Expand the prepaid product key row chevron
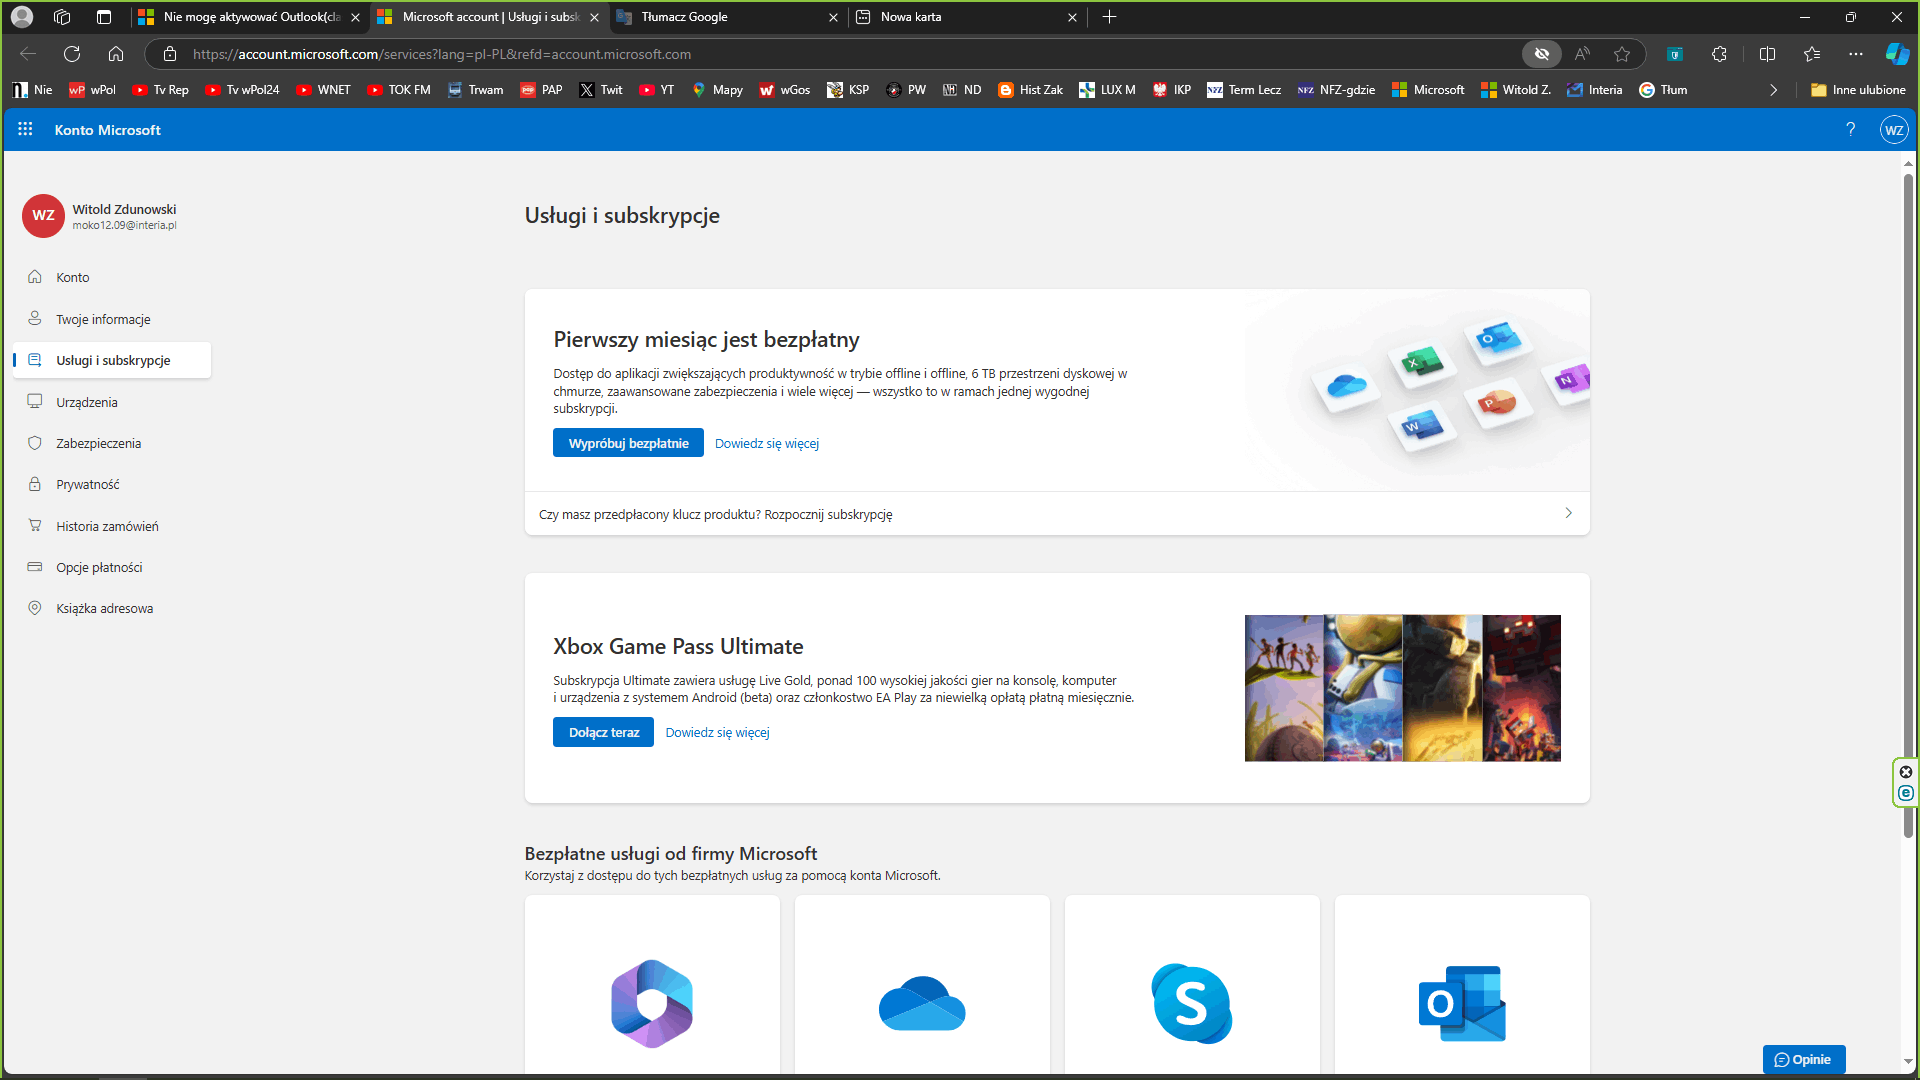The width and height of the screenshot is (1920, 1080). tap(1568, 513)
